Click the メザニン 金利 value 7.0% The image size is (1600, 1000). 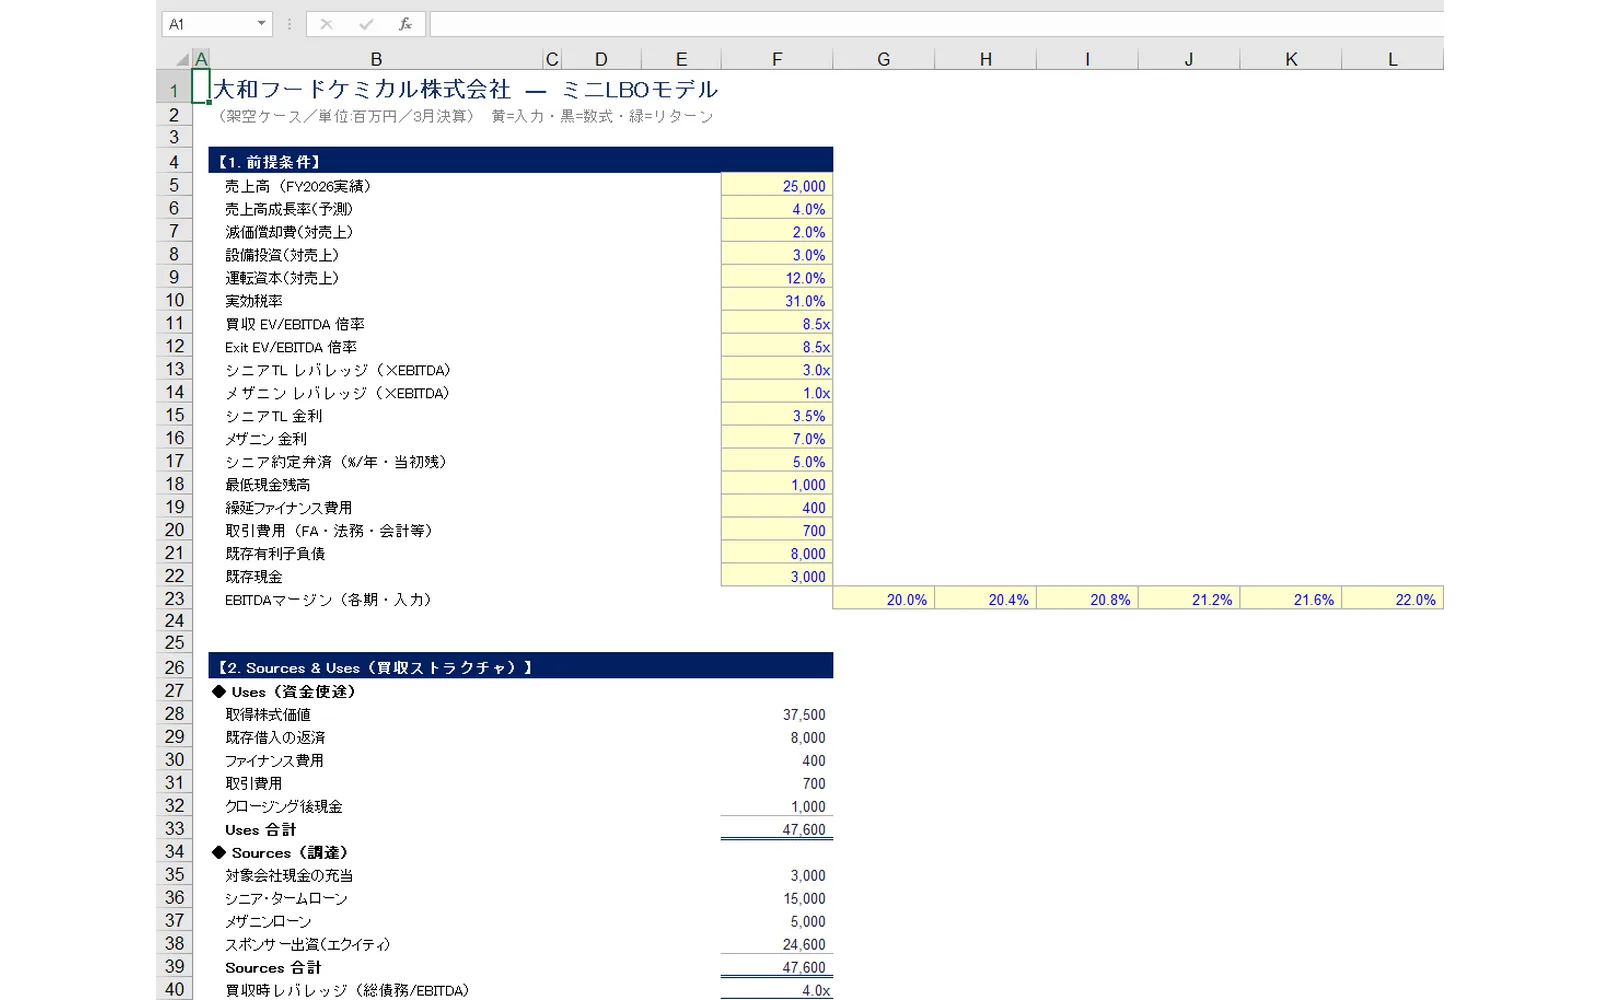click(x=777, y=439)
